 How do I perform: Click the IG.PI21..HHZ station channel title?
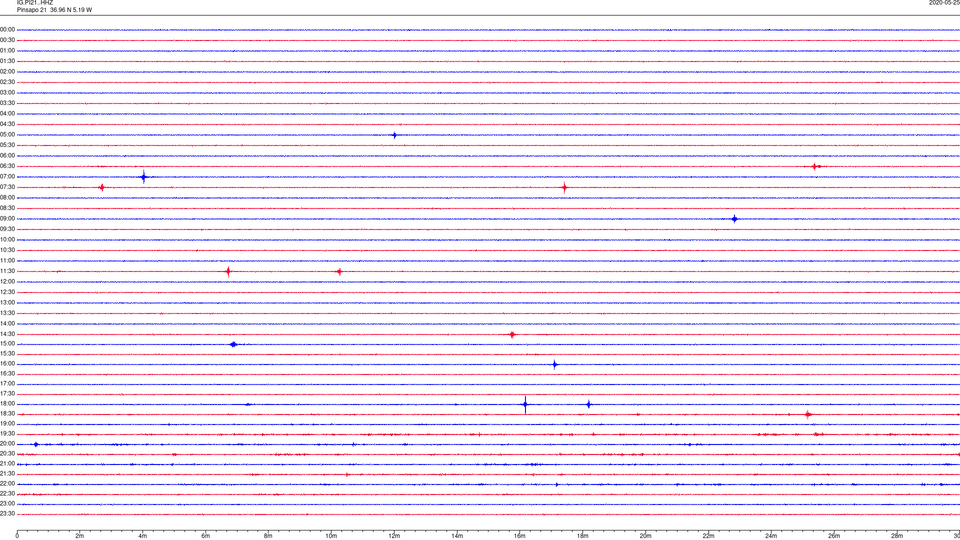(35, 2)
